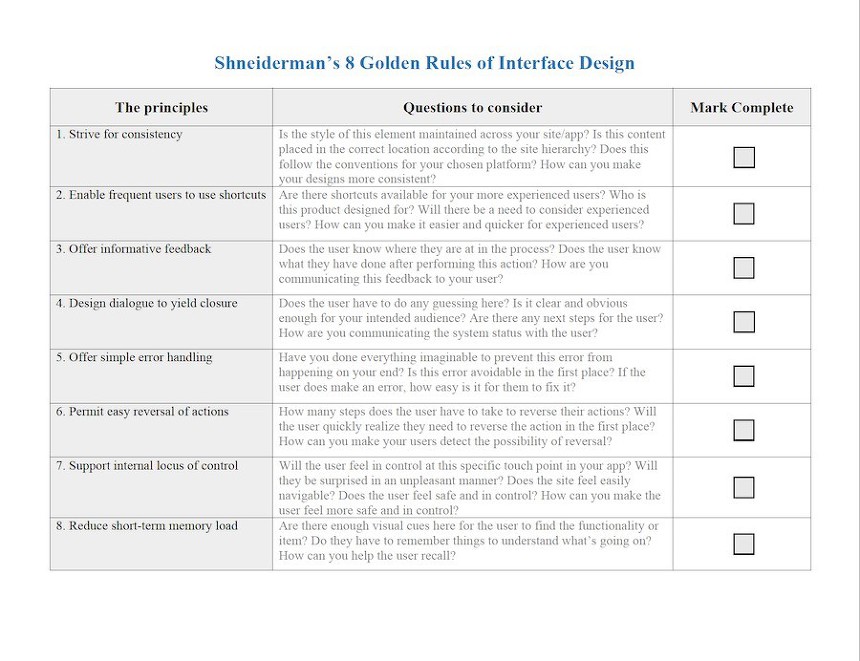
Task: Select 6. Permit easy reversal of actions
Action: pyautogui.click(x=142, y=412)
